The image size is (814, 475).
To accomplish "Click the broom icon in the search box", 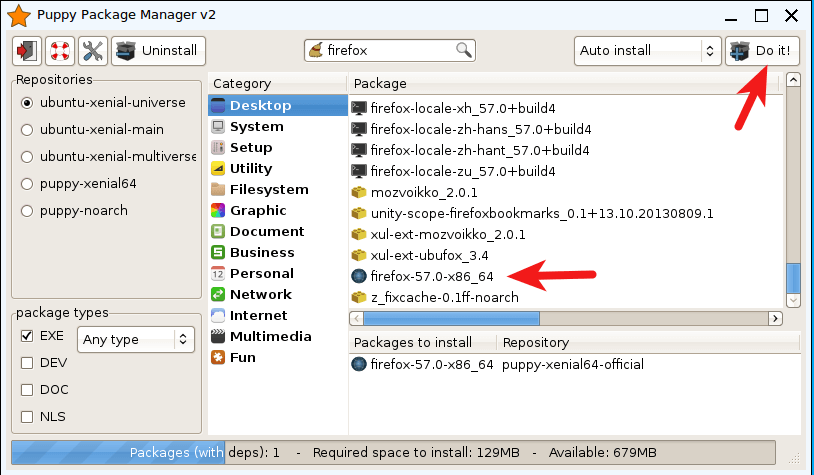I will click(317, 50).
